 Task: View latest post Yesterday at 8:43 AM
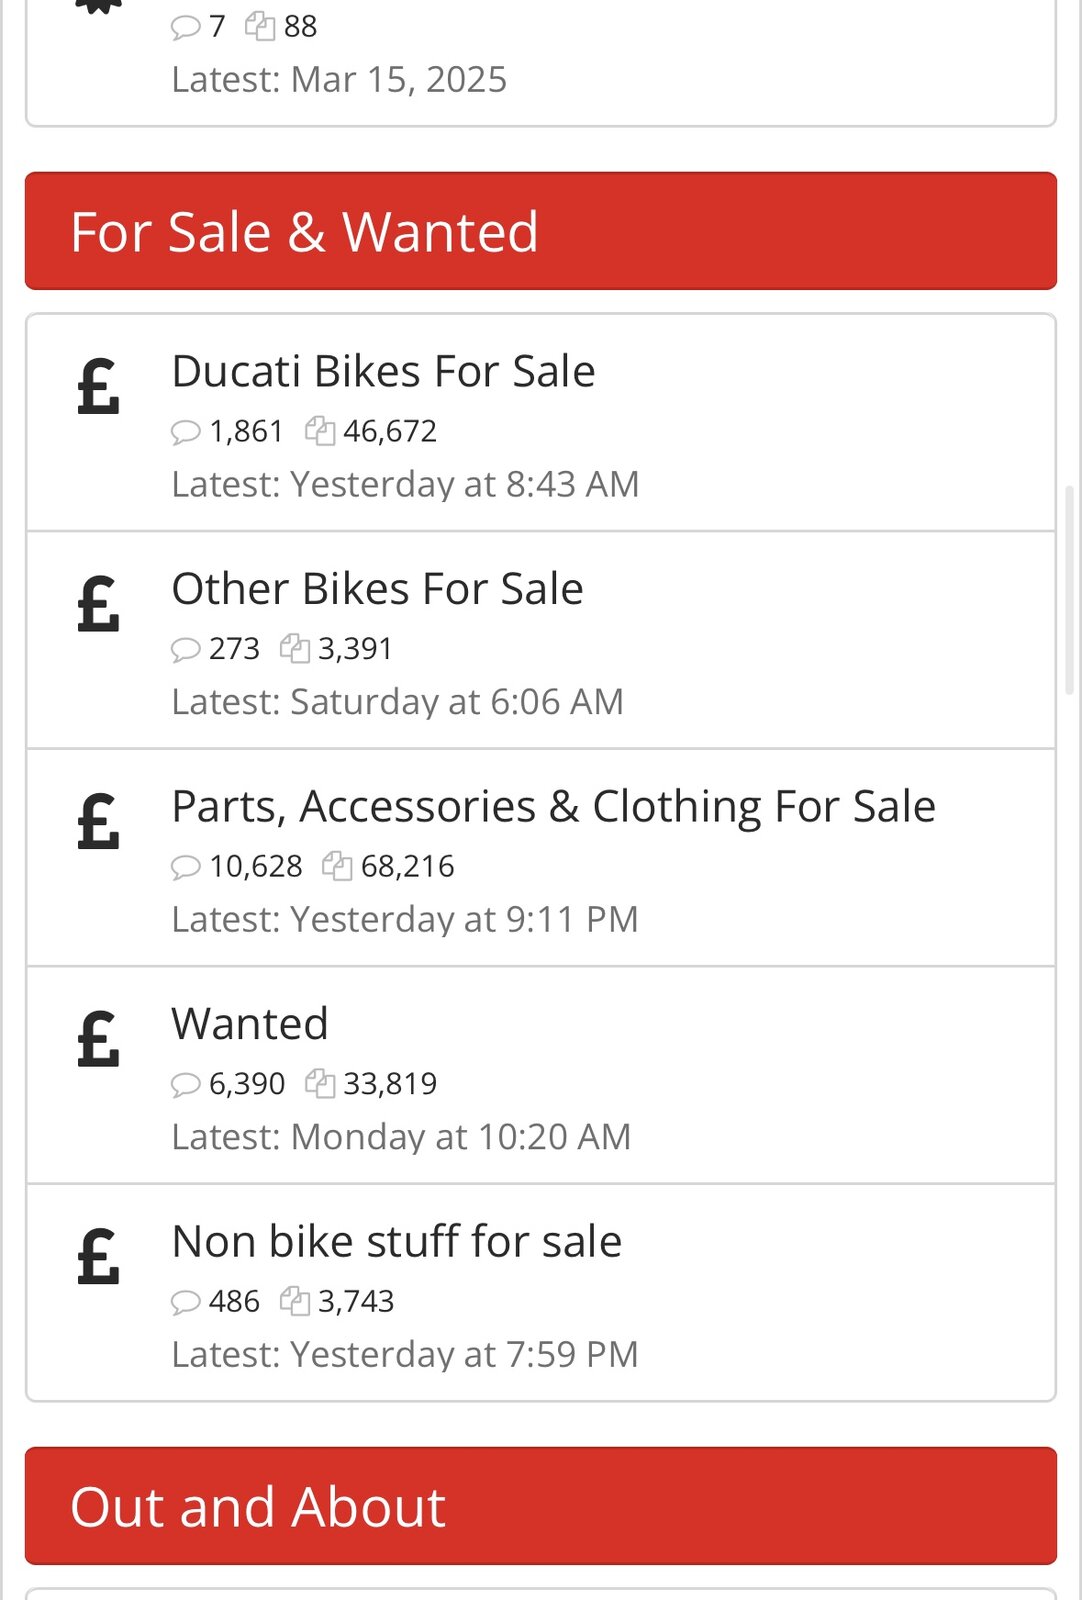click(x=464, y=485)
